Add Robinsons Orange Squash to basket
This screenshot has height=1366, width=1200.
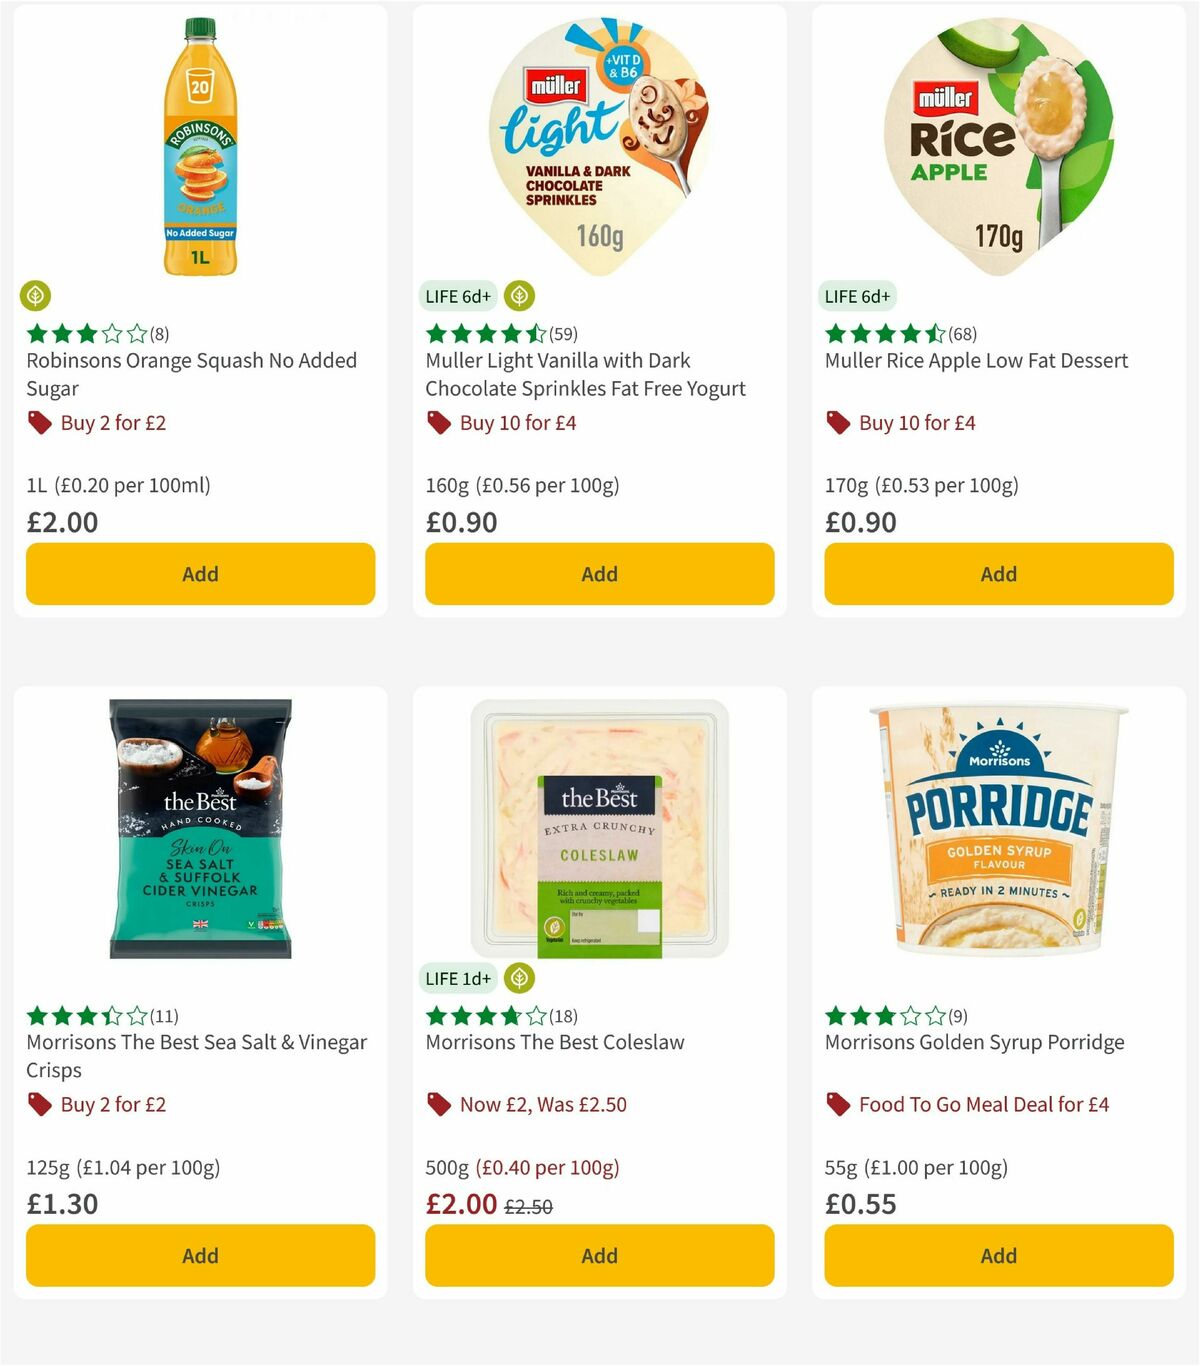tap(200, 573)
